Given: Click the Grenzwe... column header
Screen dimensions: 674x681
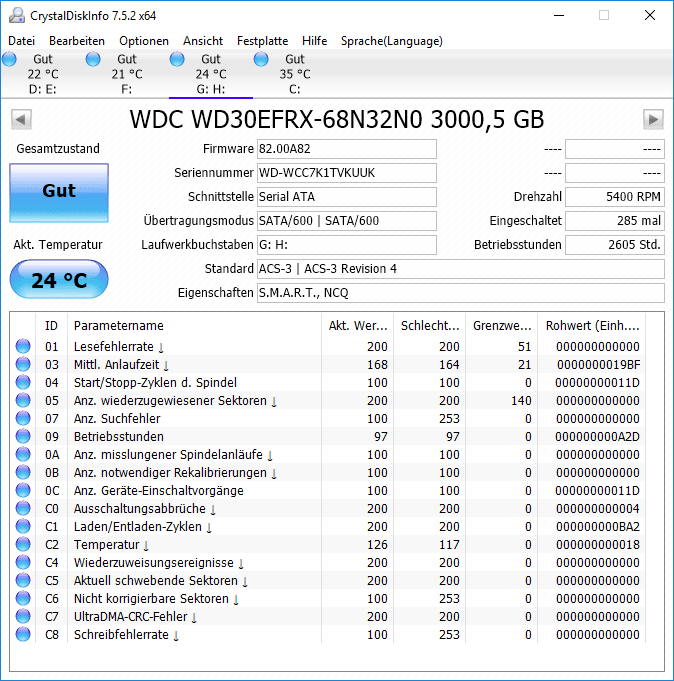Looking at the screenshot, I should point(502,325).
